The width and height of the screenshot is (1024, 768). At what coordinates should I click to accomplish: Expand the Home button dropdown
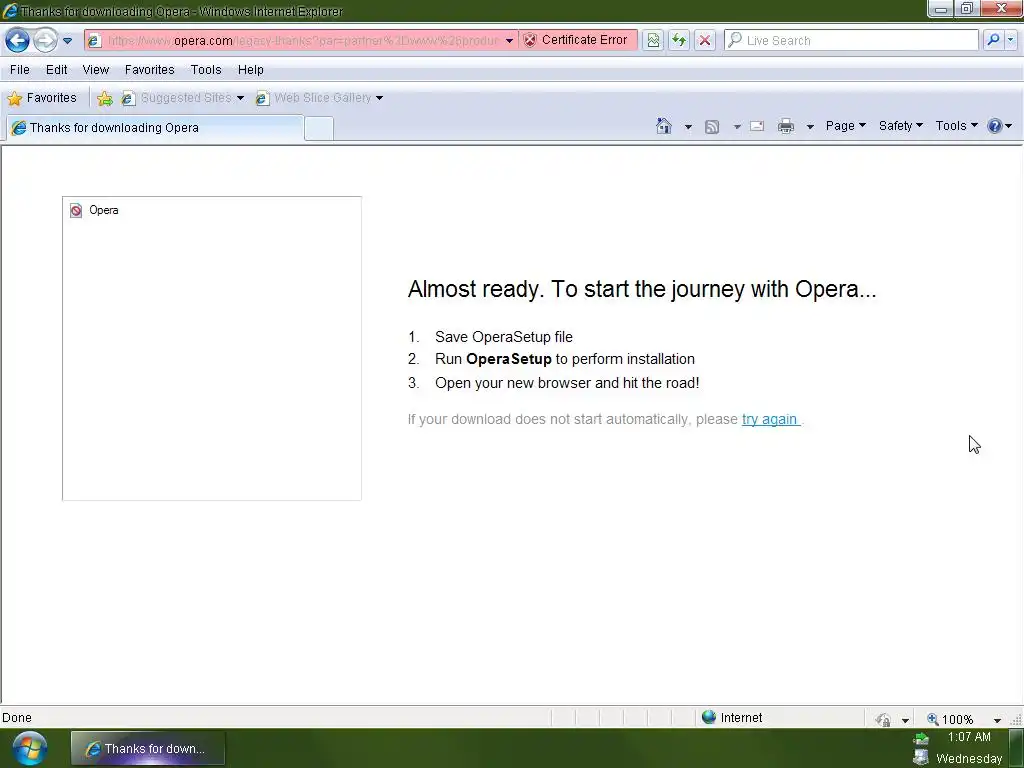(688, 127)
